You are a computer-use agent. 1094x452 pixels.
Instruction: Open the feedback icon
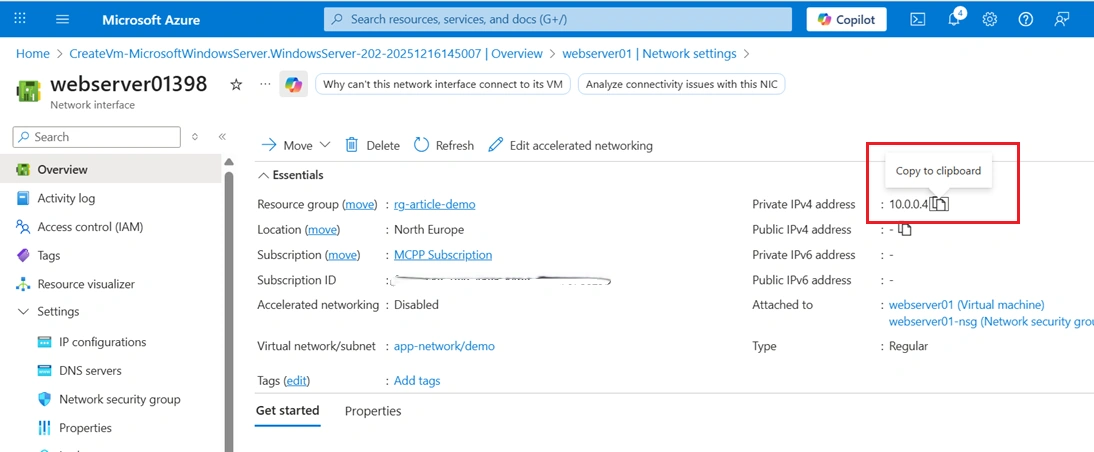(1062, 20)
